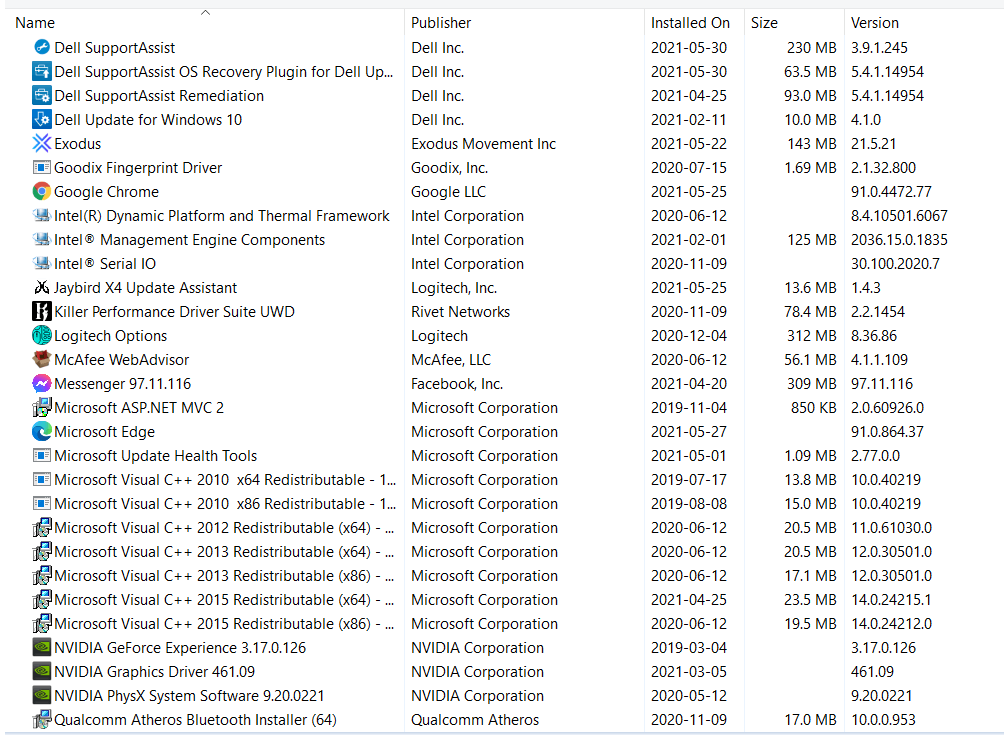Click the Microsoft Edge icon
This screenshot has height=735, width=1004.
[x=42, y=432]
